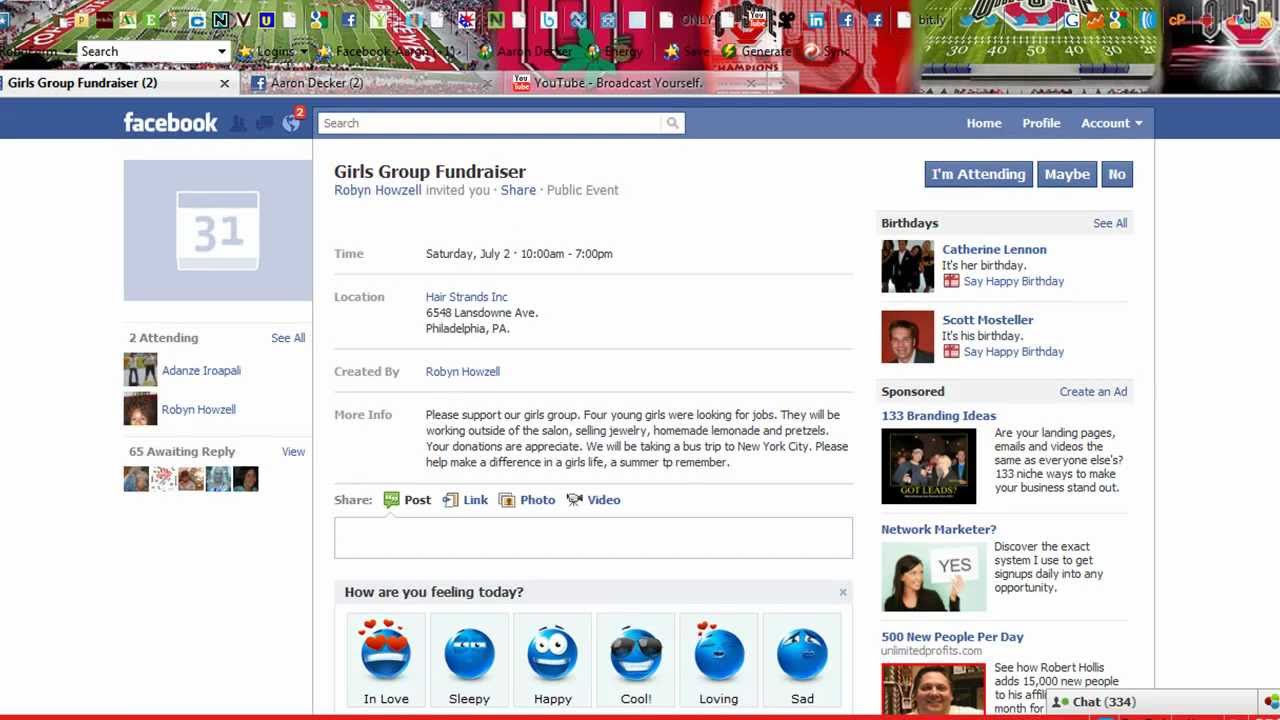The height and width of the screenshot is (720, 1280).
Task: Click I'm Attending button
Action: tap(978, 174)
